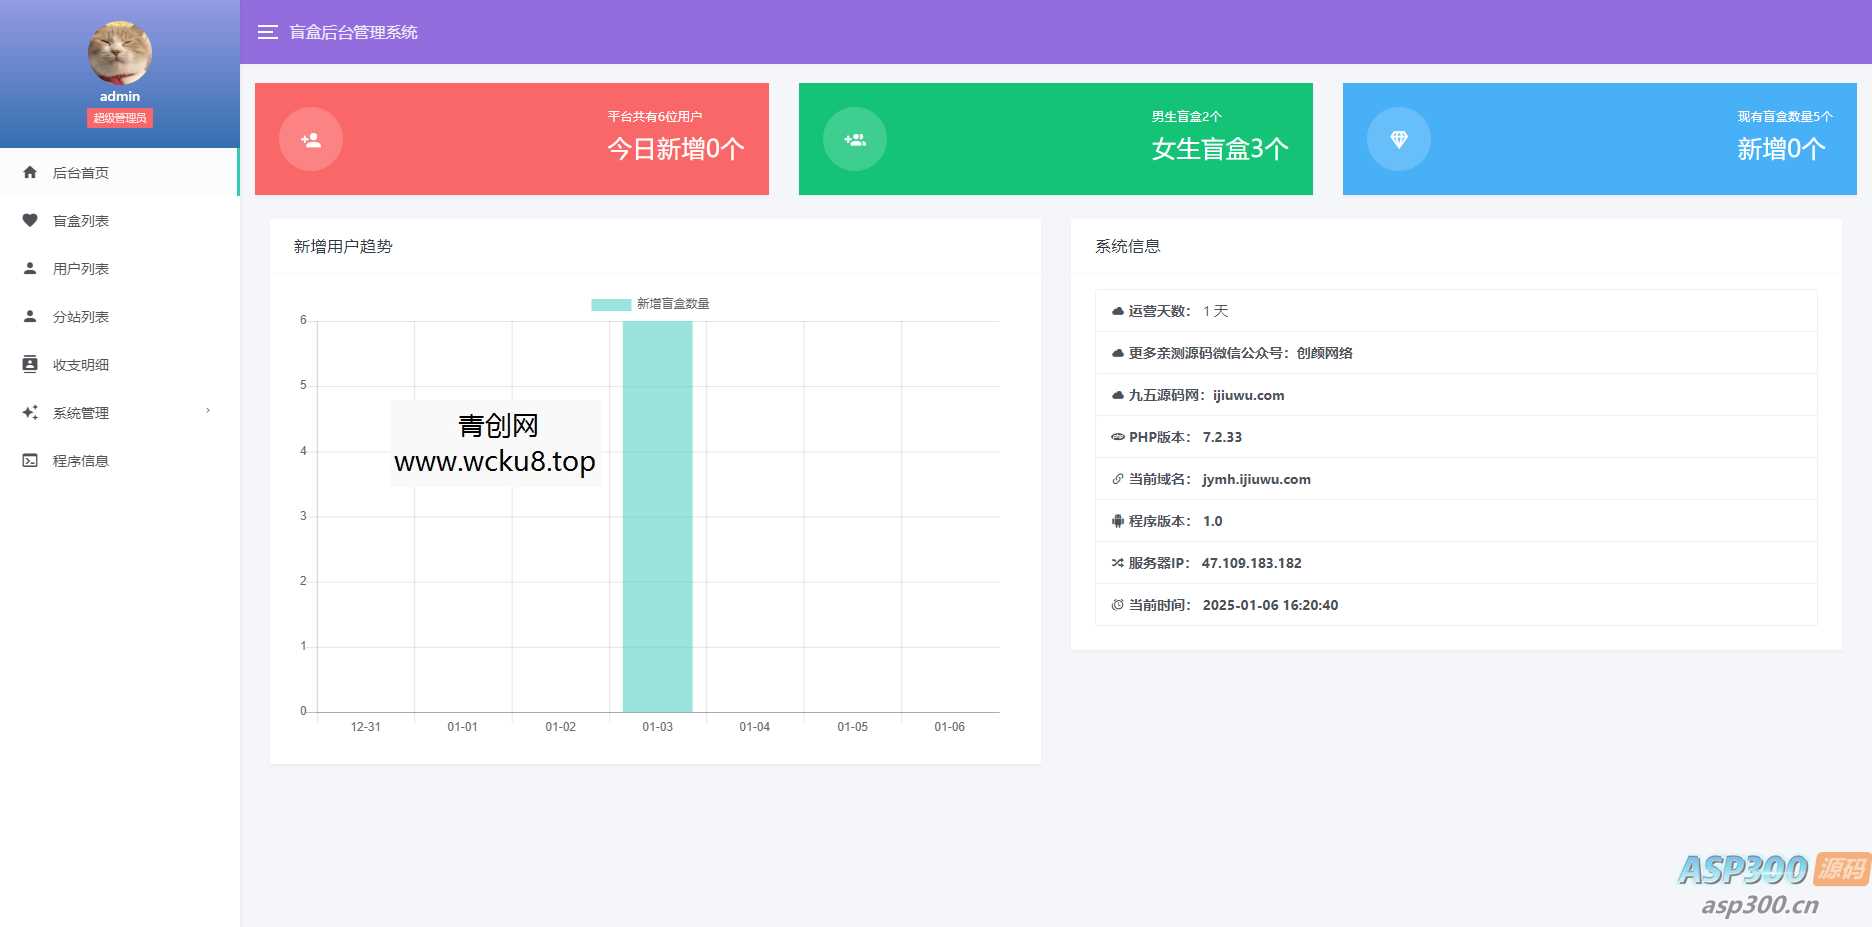
Task: Click the wallet icon for 收支明细
Action: pos(30,363)
